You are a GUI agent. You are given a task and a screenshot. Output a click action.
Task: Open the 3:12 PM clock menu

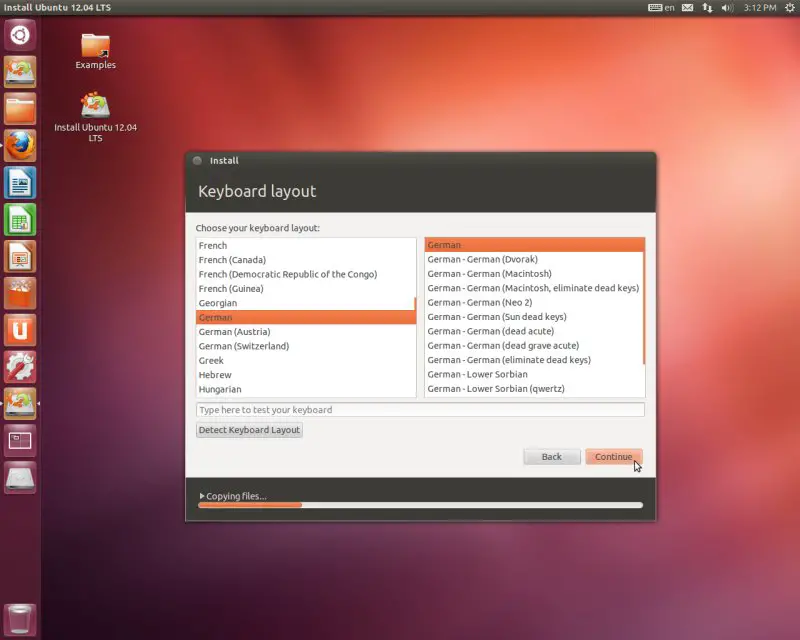tap(760, 8)
